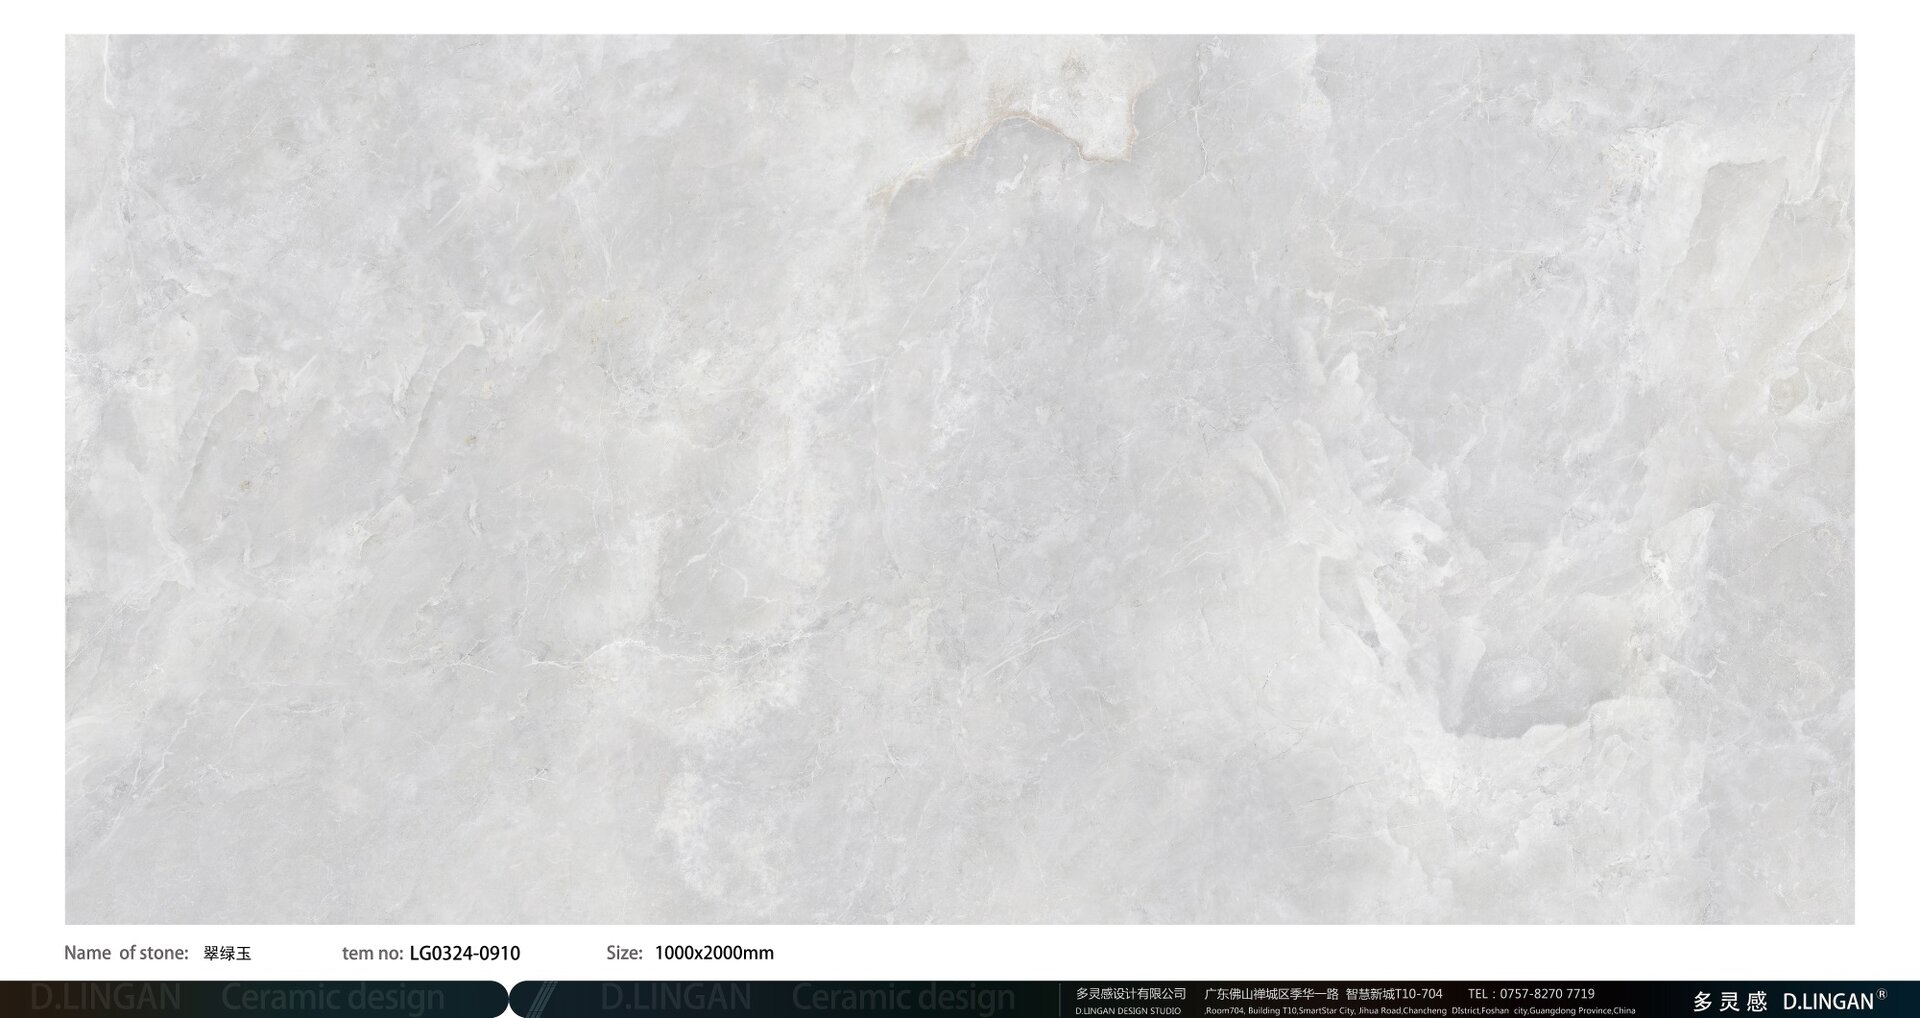Click the white D.LINGAN logo with ® mark
Image resolution: width=1920 pixels, height=1018 pixels.
[x=1833, y=1000]
